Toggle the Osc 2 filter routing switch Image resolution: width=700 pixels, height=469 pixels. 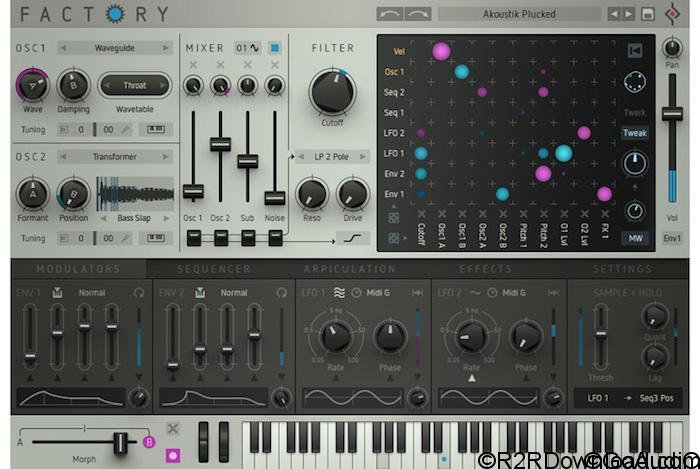click(x=221, y=238)
